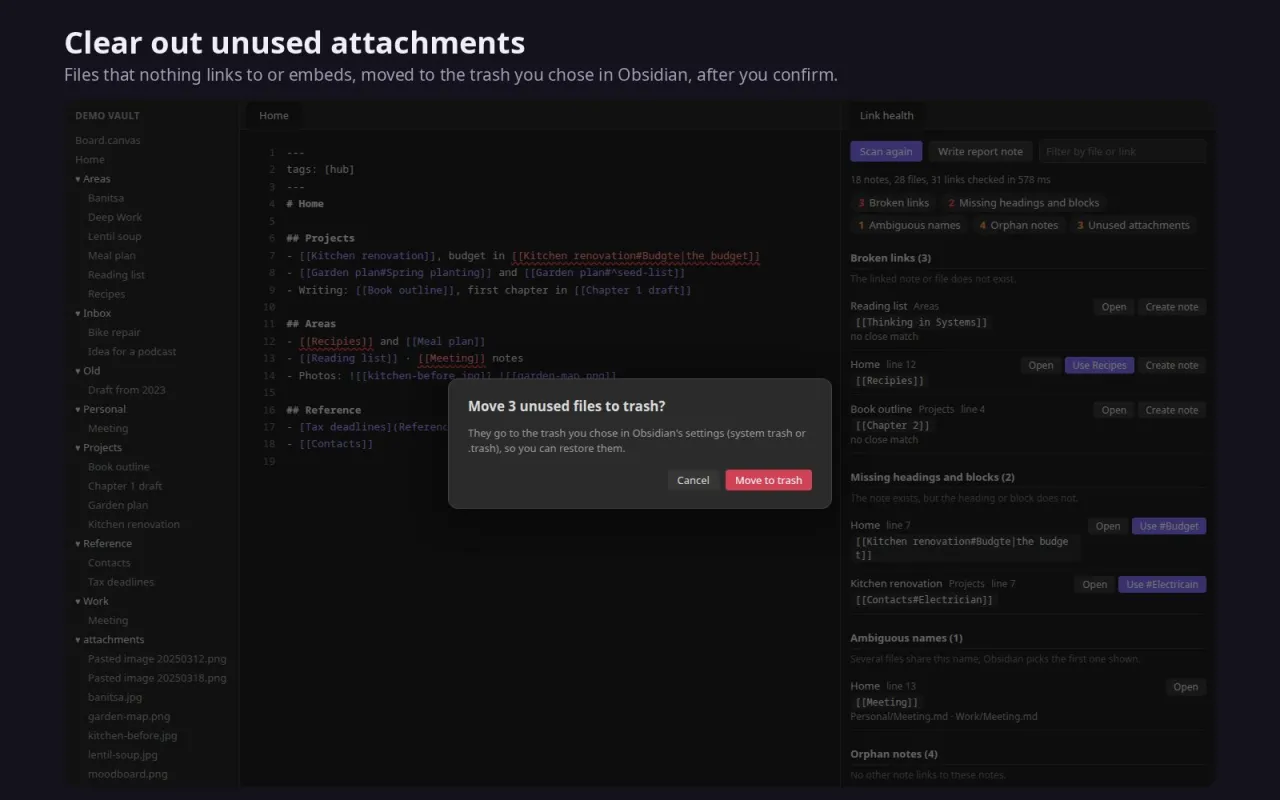Select the Orphan notes chip
This screenshot has width=1280, height=800.
(1018, 226)
